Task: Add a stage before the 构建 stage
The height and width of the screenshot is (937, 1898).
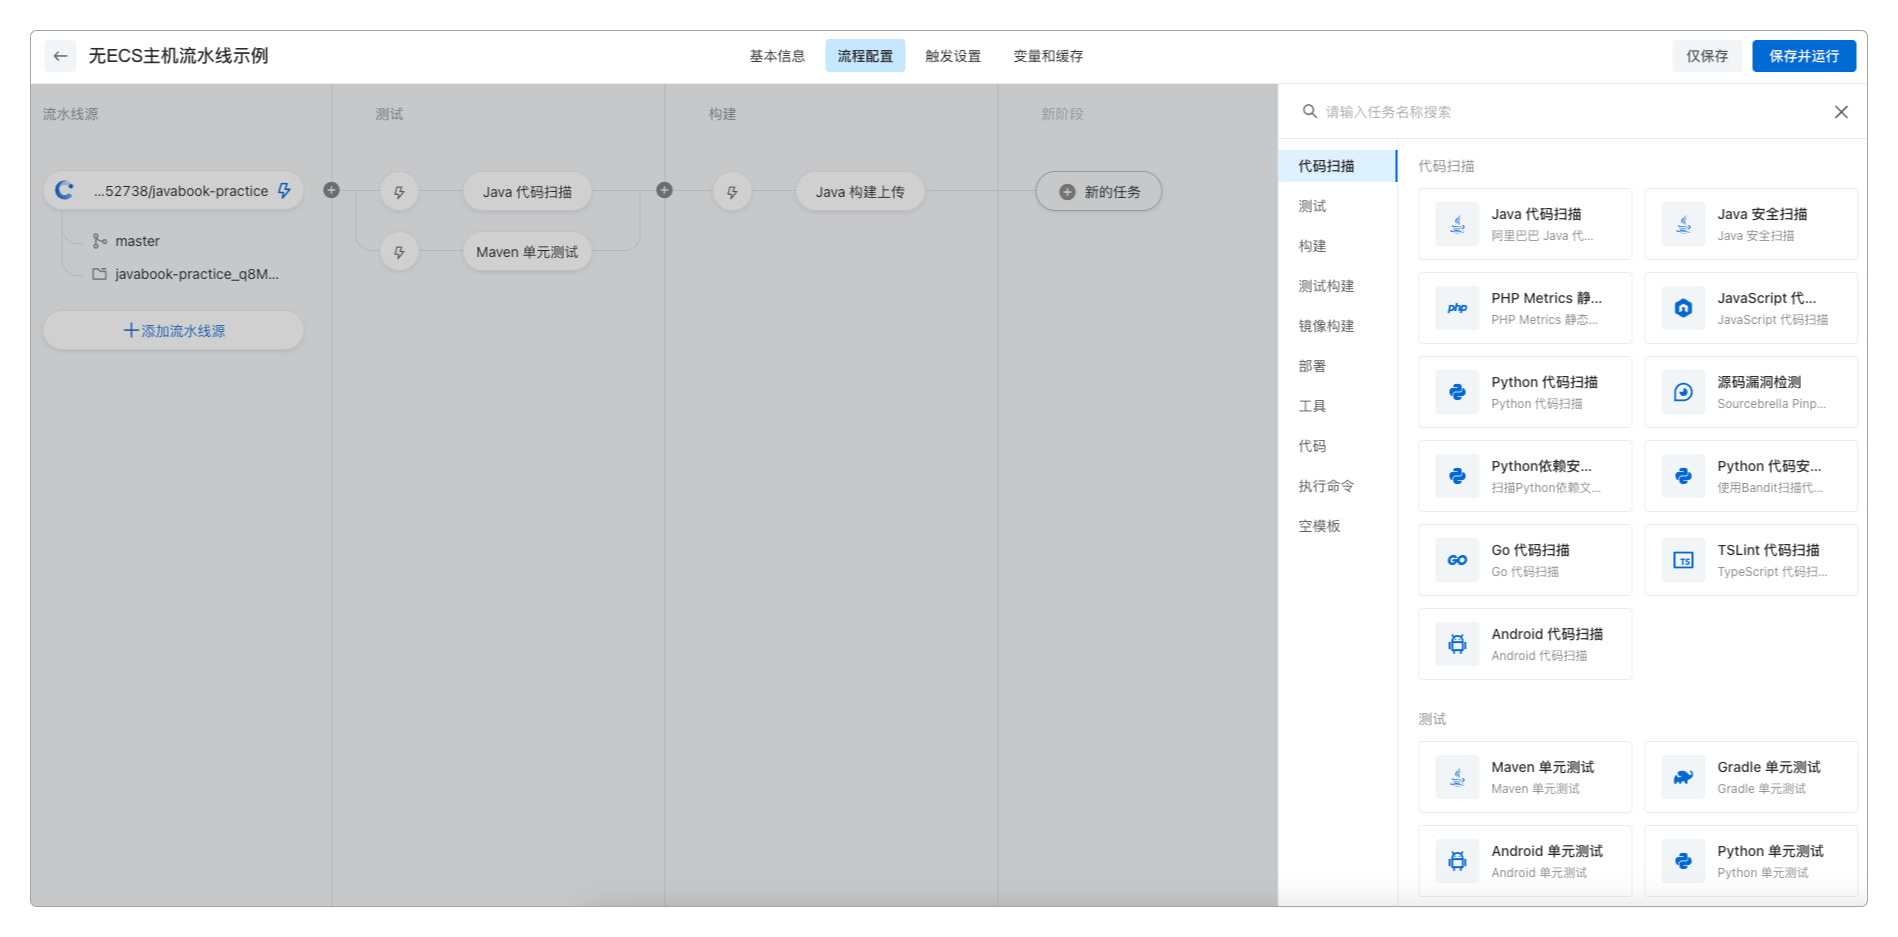Action: coord(664,190)
